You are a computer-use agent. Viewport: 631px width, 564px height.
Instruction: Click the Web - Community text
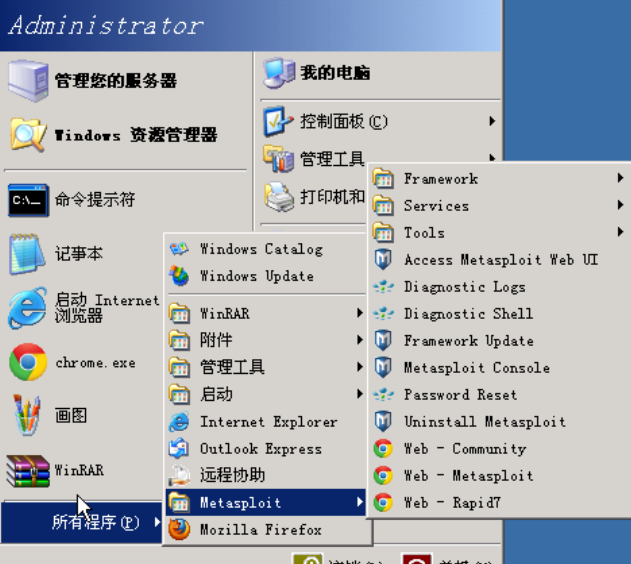pyautogui.click(x=465, y=449)
